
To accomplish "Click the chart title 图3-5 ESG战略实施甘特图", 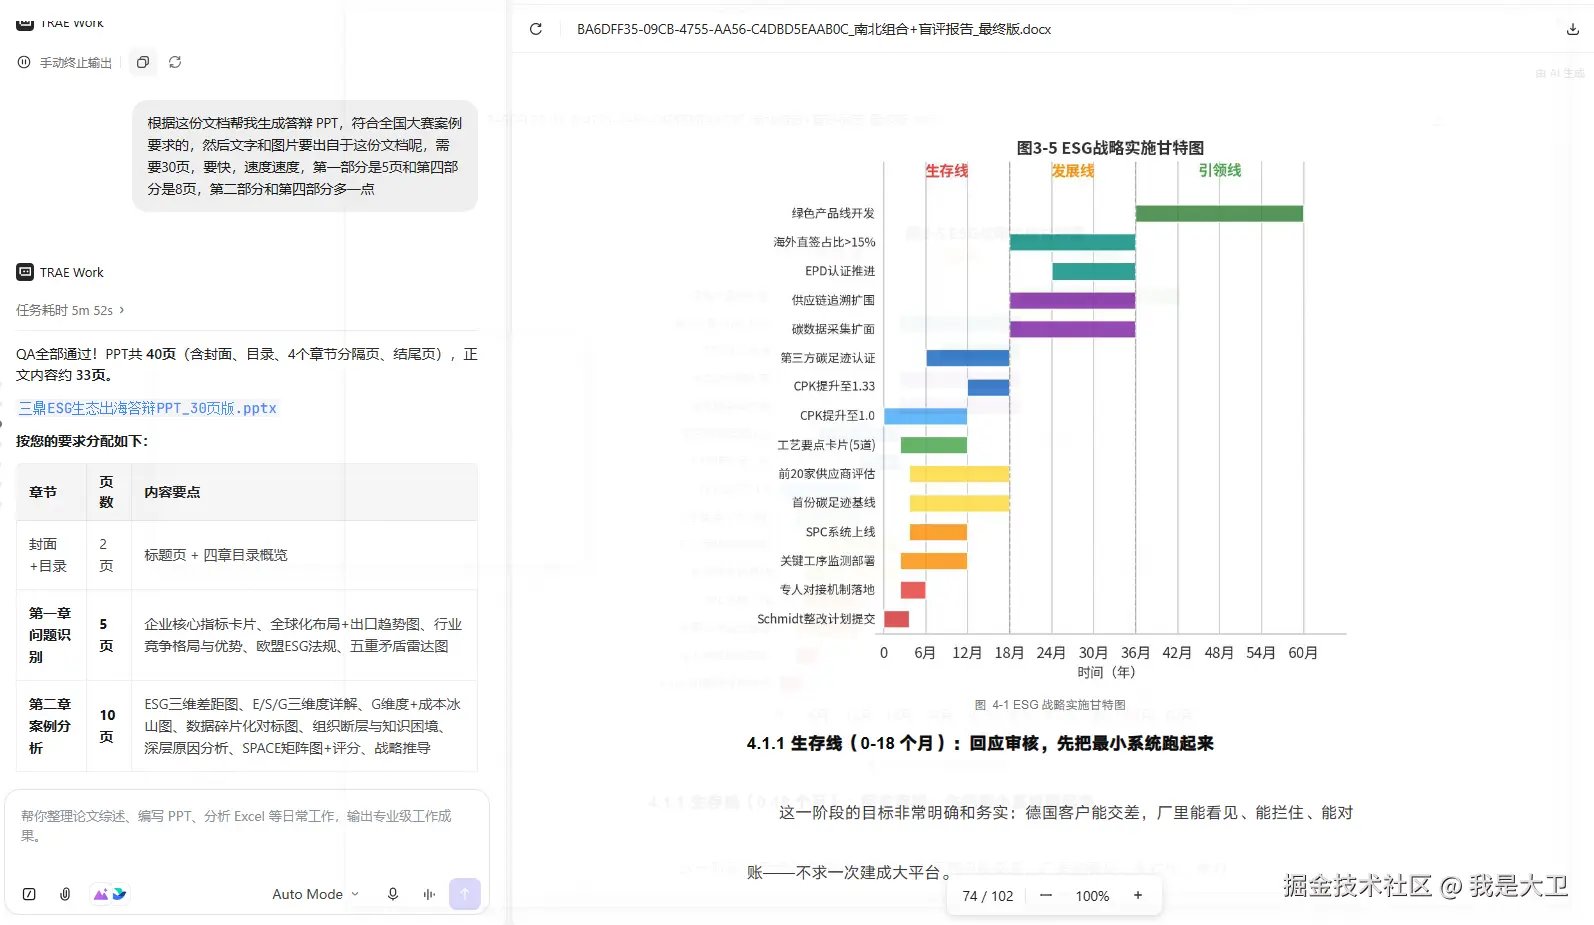I will coord(1110,148).
